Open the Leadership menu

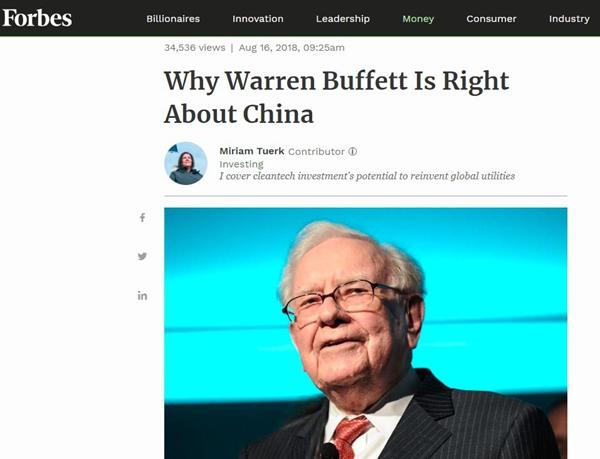tap(343, 19)
